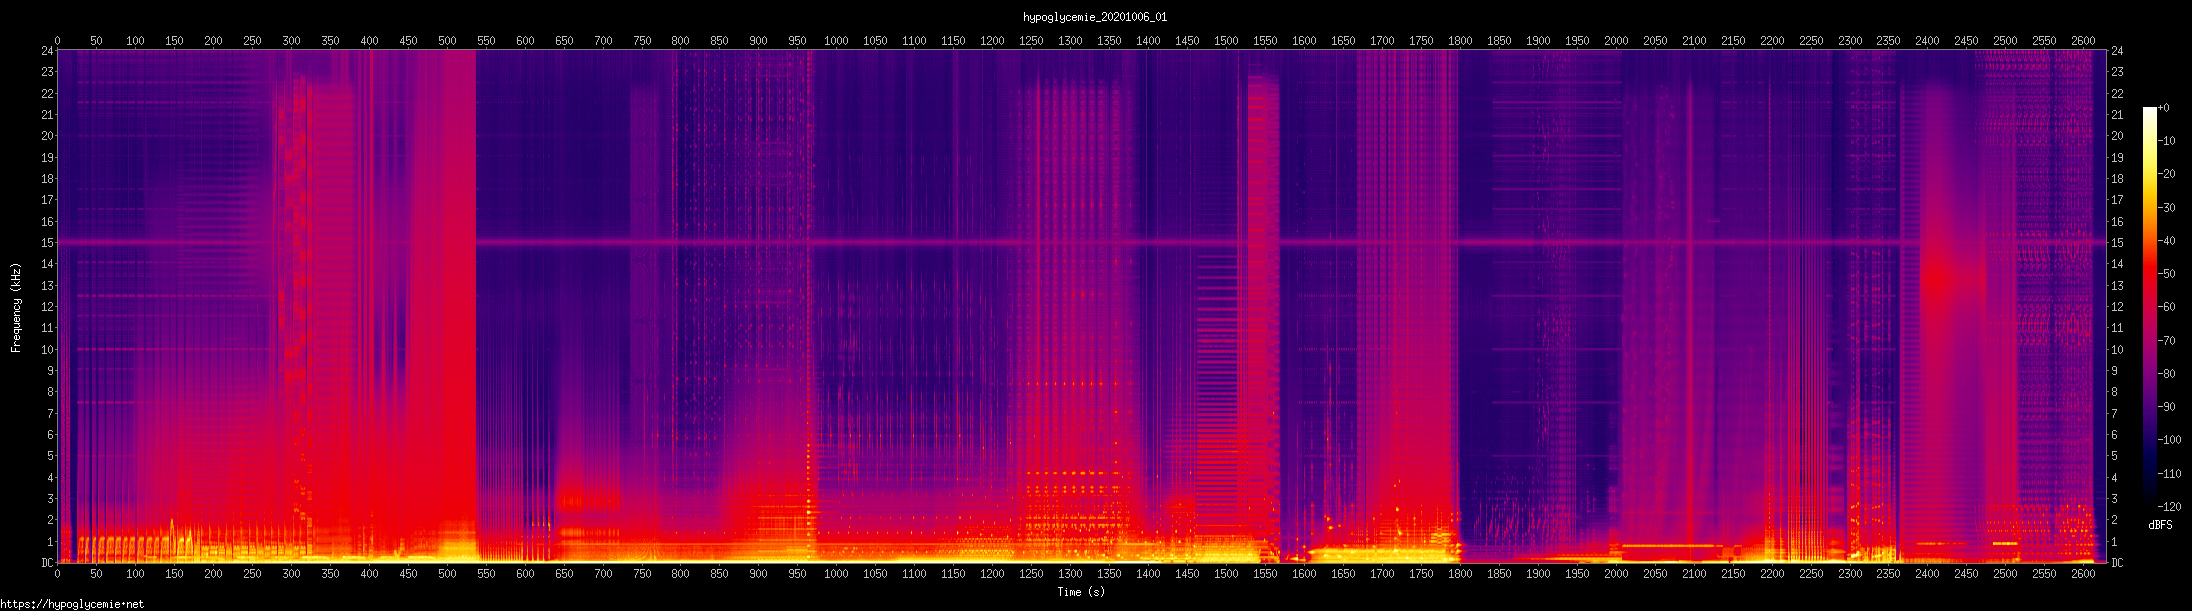Open the hypoglycemie.net link at bottom left
The image size is (2192, 611).
point(72,604)
